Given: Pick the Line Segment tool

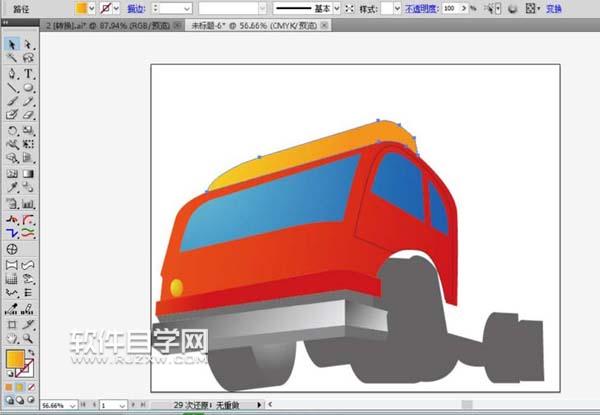Looking at the screenshot, I should tap(12, 88).
